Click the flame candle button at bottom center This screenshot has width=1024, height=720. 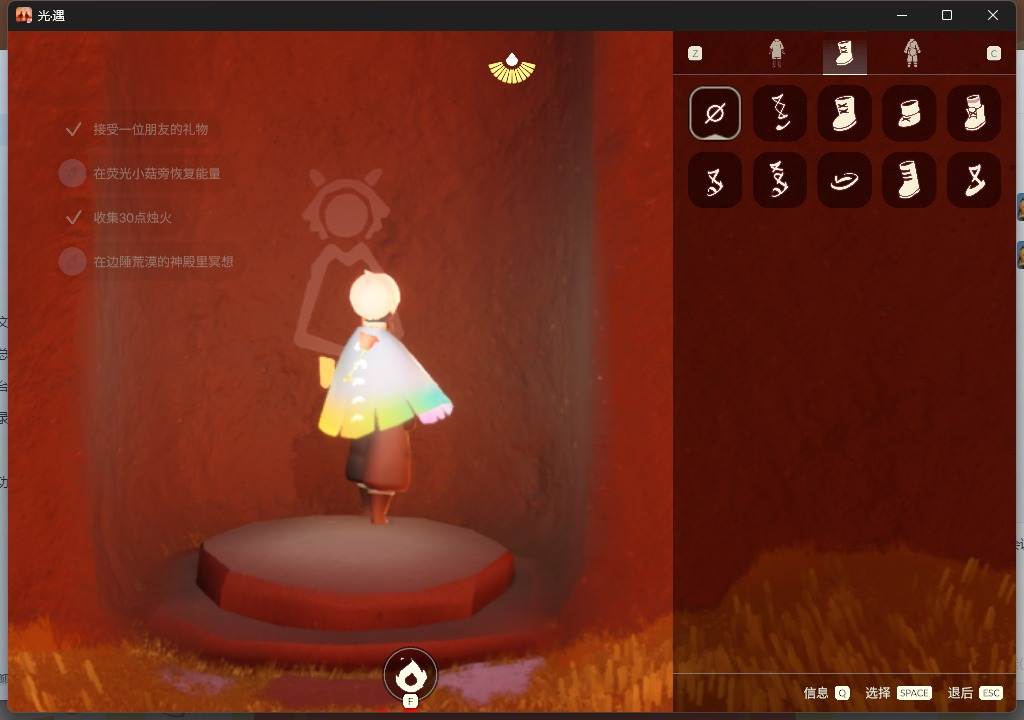(x=410, y=675)
